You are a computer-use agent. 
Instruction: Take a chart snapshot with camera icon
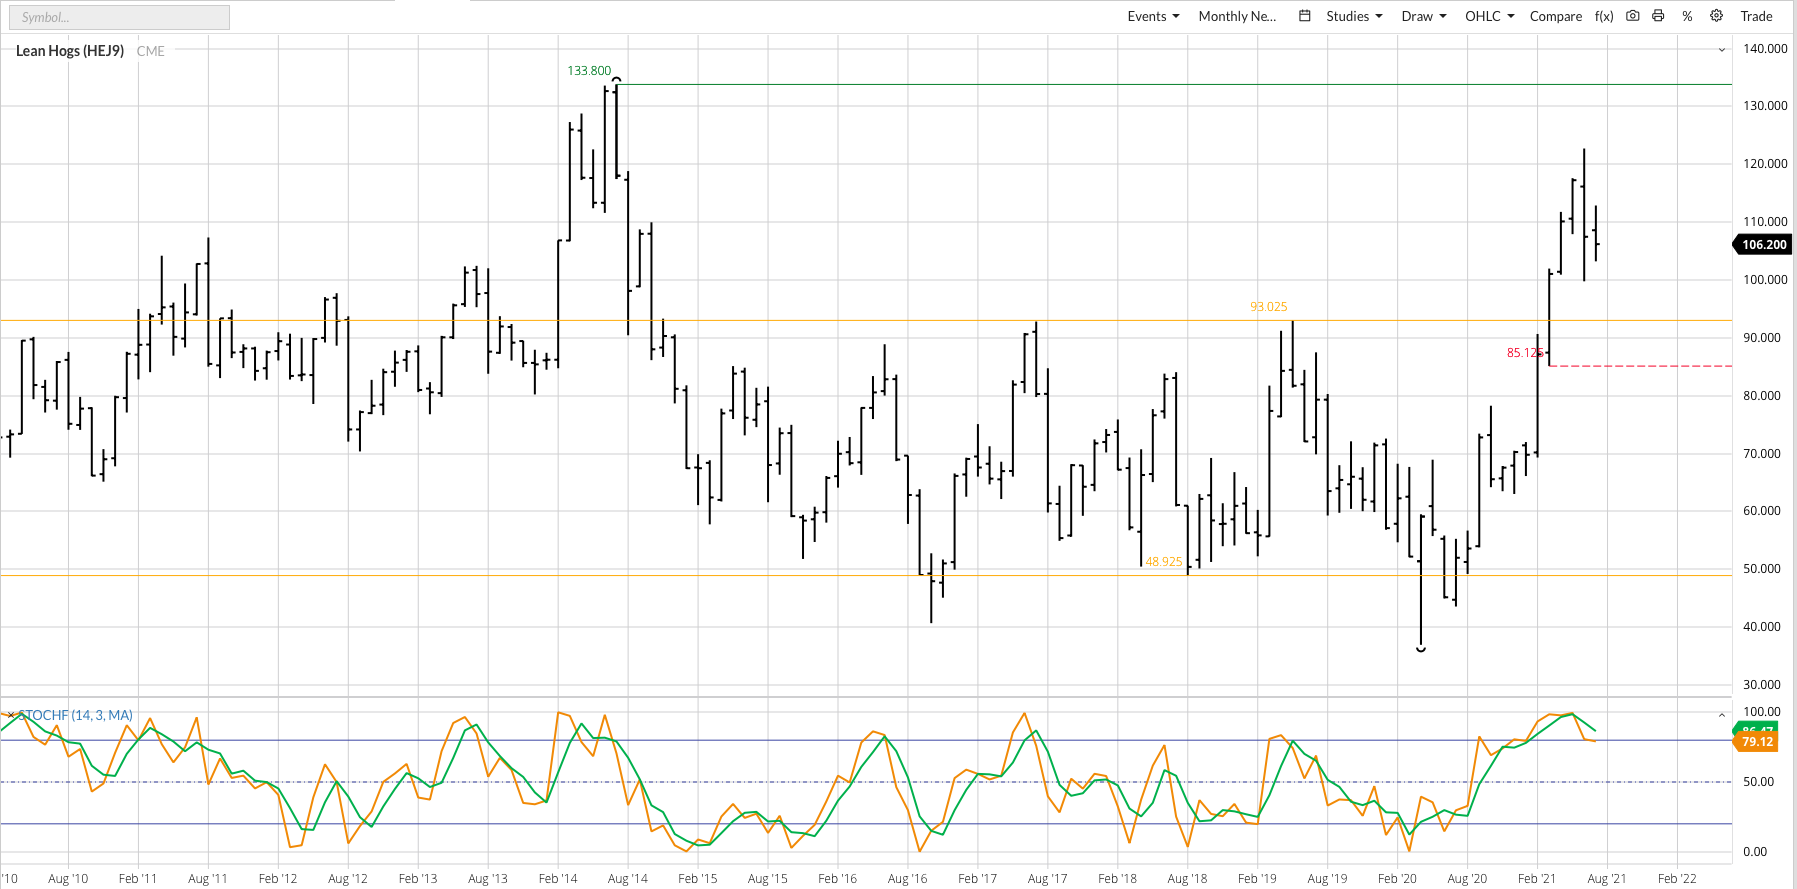point(1632,16)
